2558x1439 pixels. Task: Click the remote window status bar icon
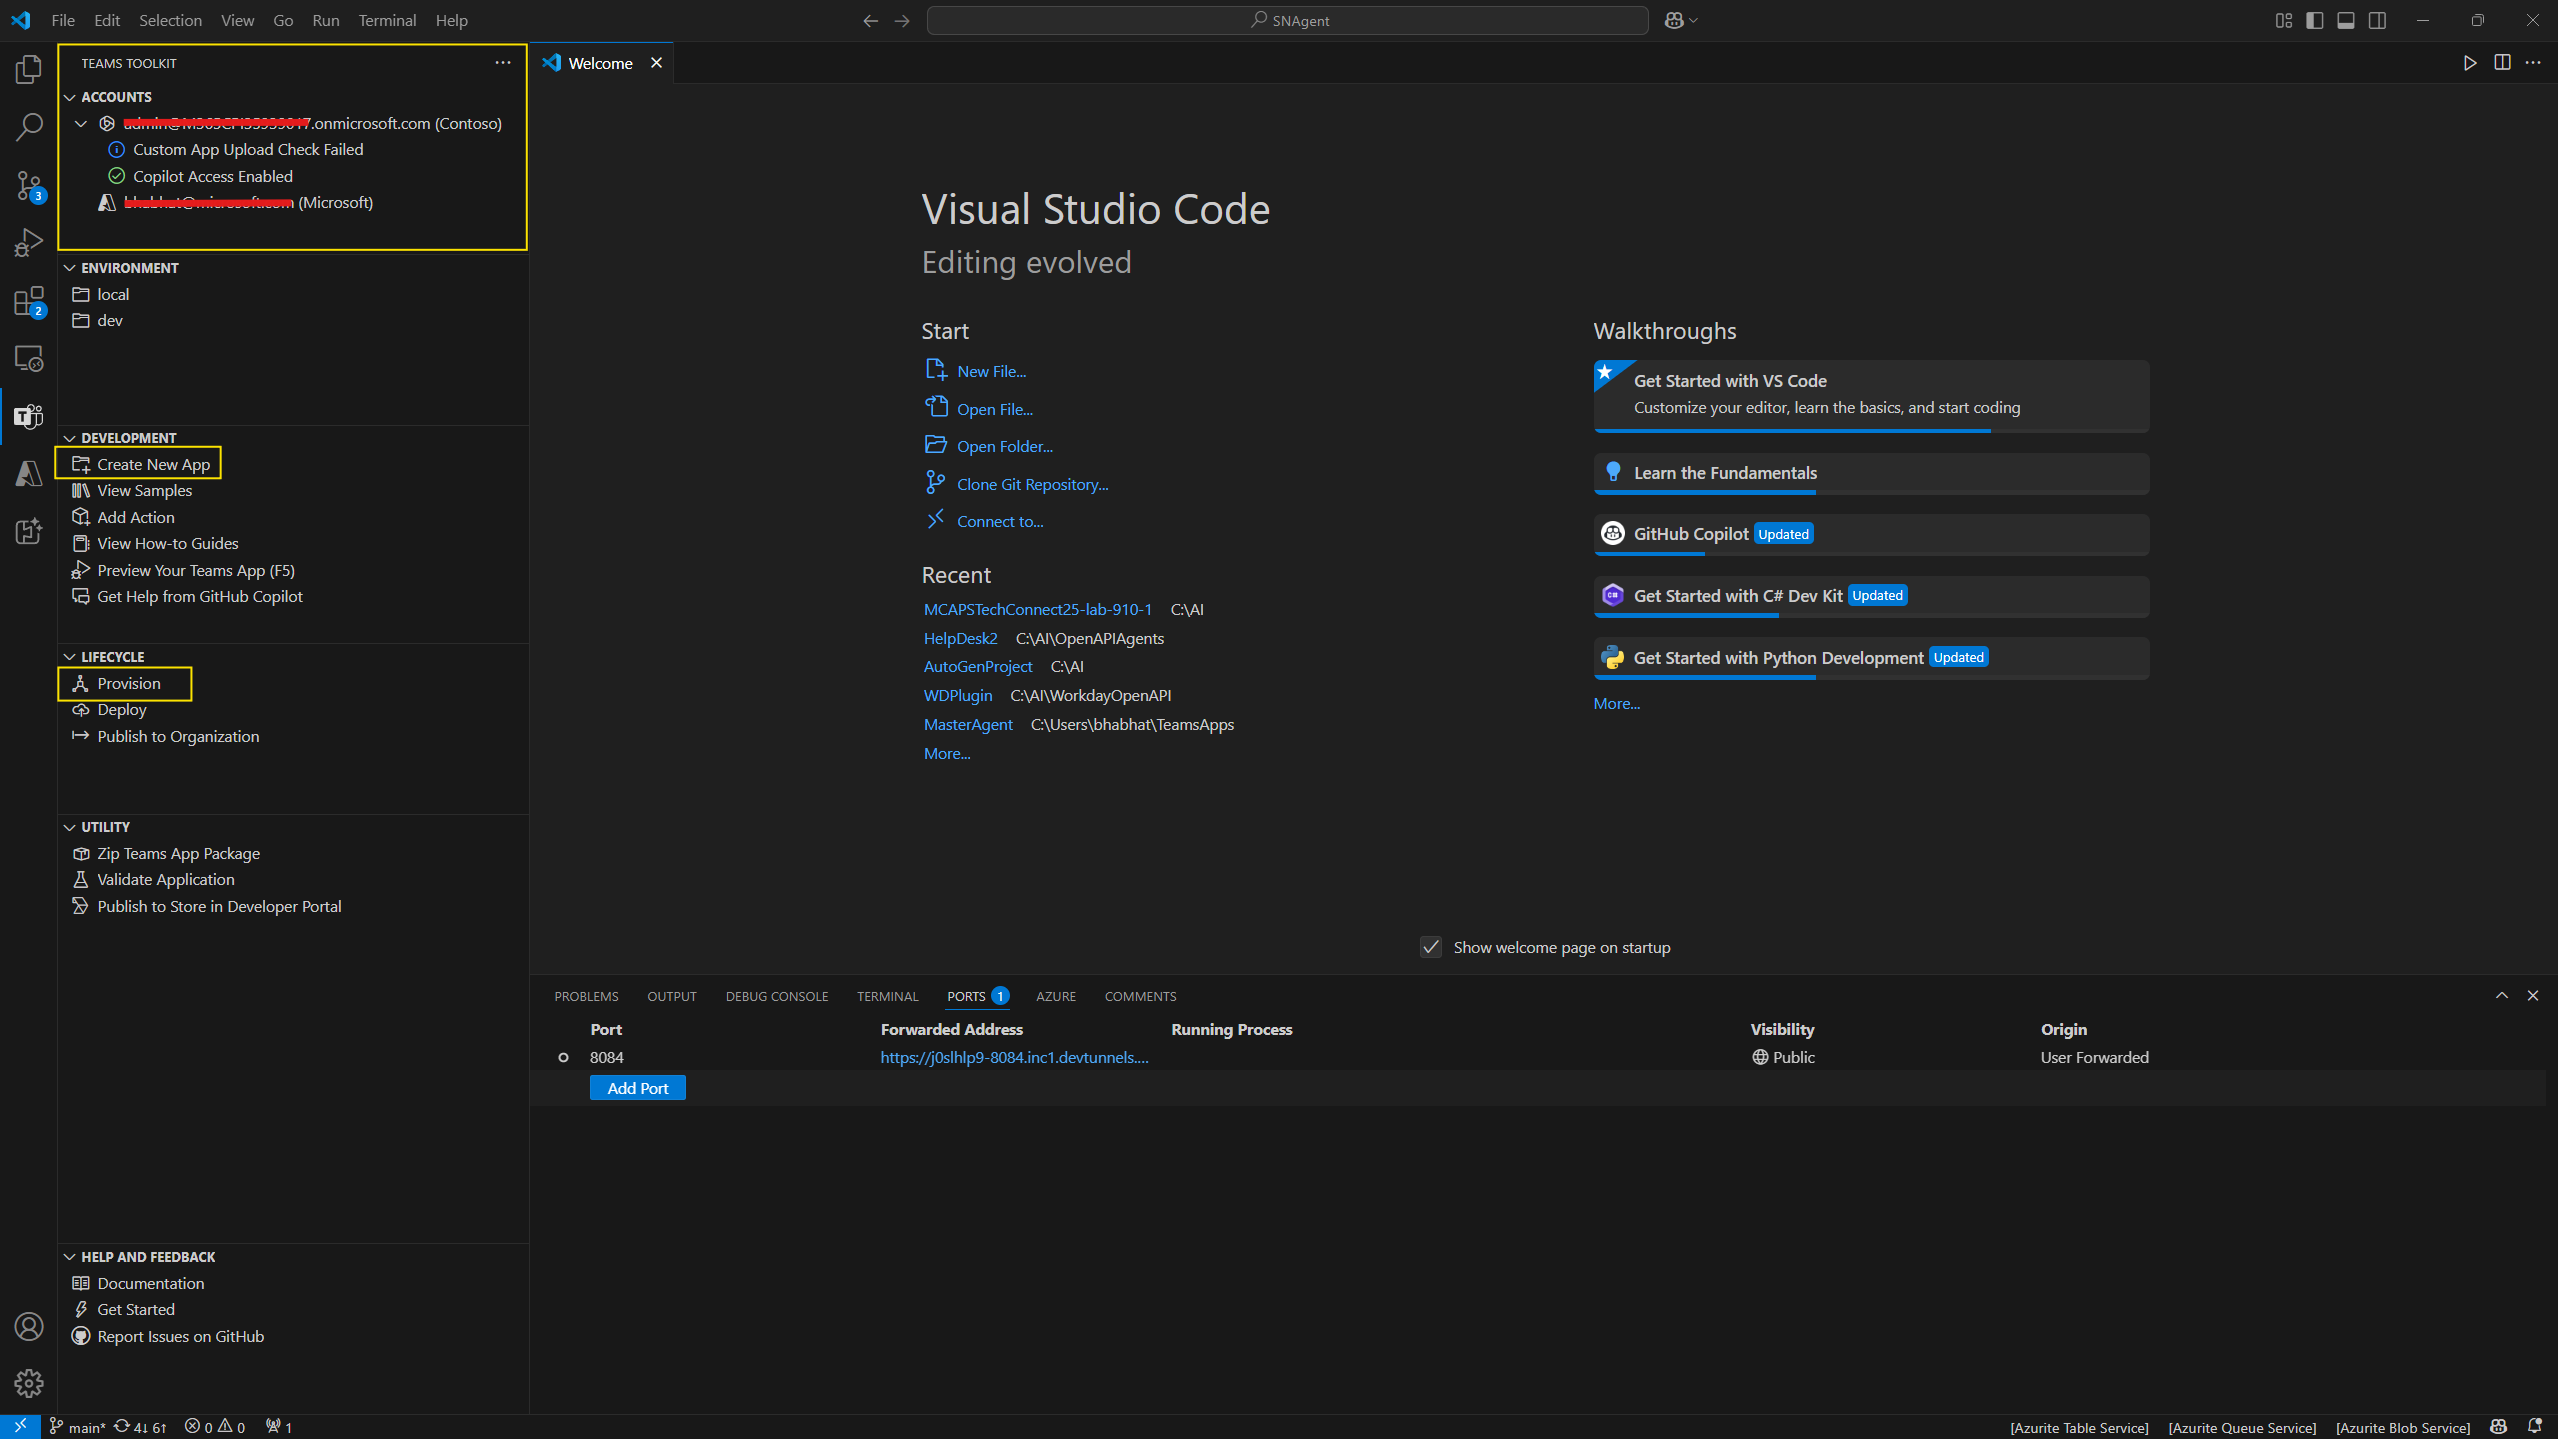(20, 1427)
